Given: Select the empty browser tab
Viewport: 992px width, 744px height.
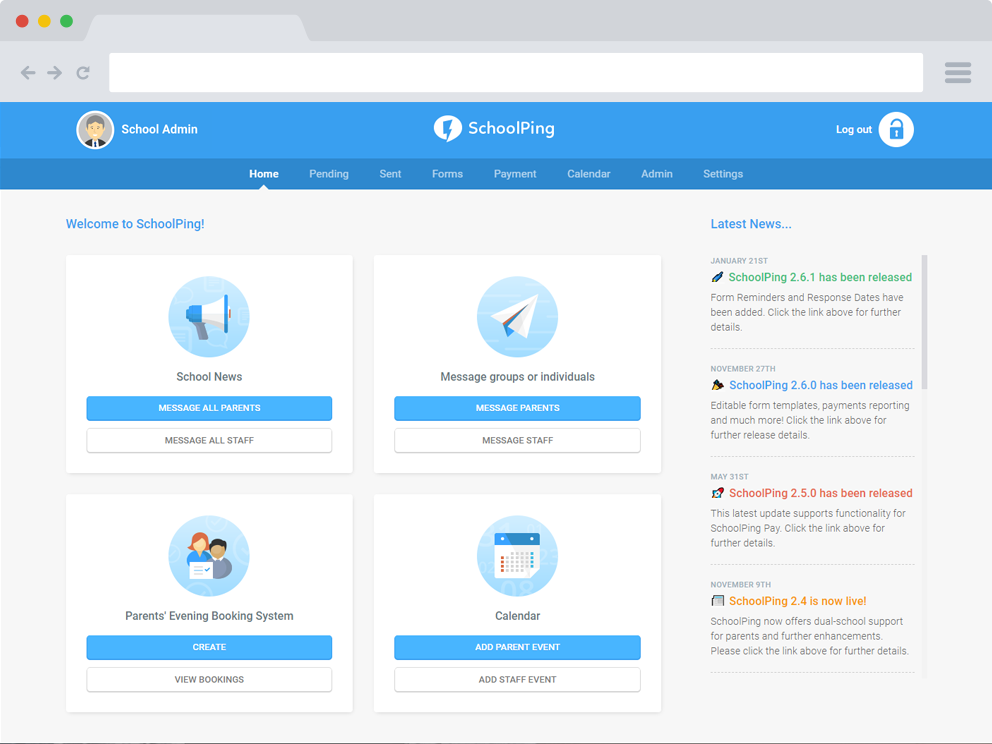Looking at the screenshot, I should coord(196,28).
